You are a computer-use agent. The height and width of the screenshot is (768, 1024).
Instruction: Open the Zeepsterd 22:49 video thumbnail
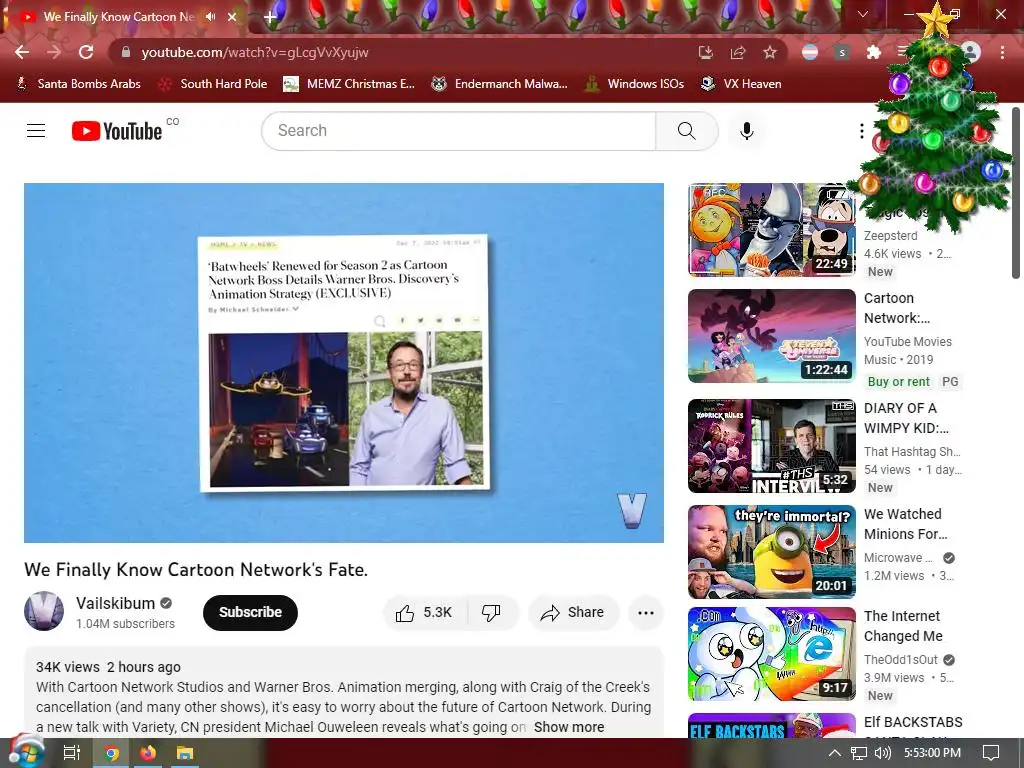pyautogui.click(x=771, y=229)
